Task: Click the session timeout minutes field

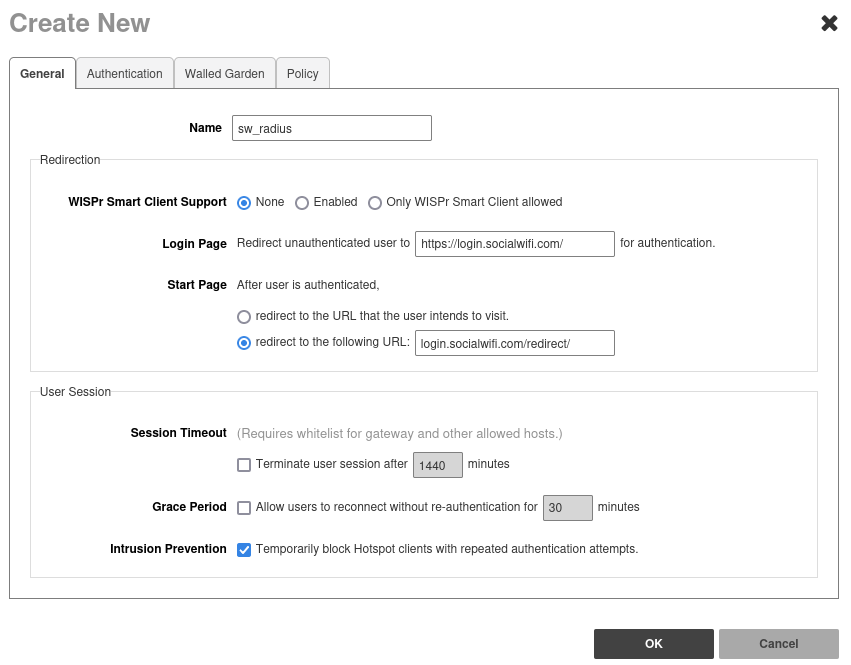Action: click(437, 465)
